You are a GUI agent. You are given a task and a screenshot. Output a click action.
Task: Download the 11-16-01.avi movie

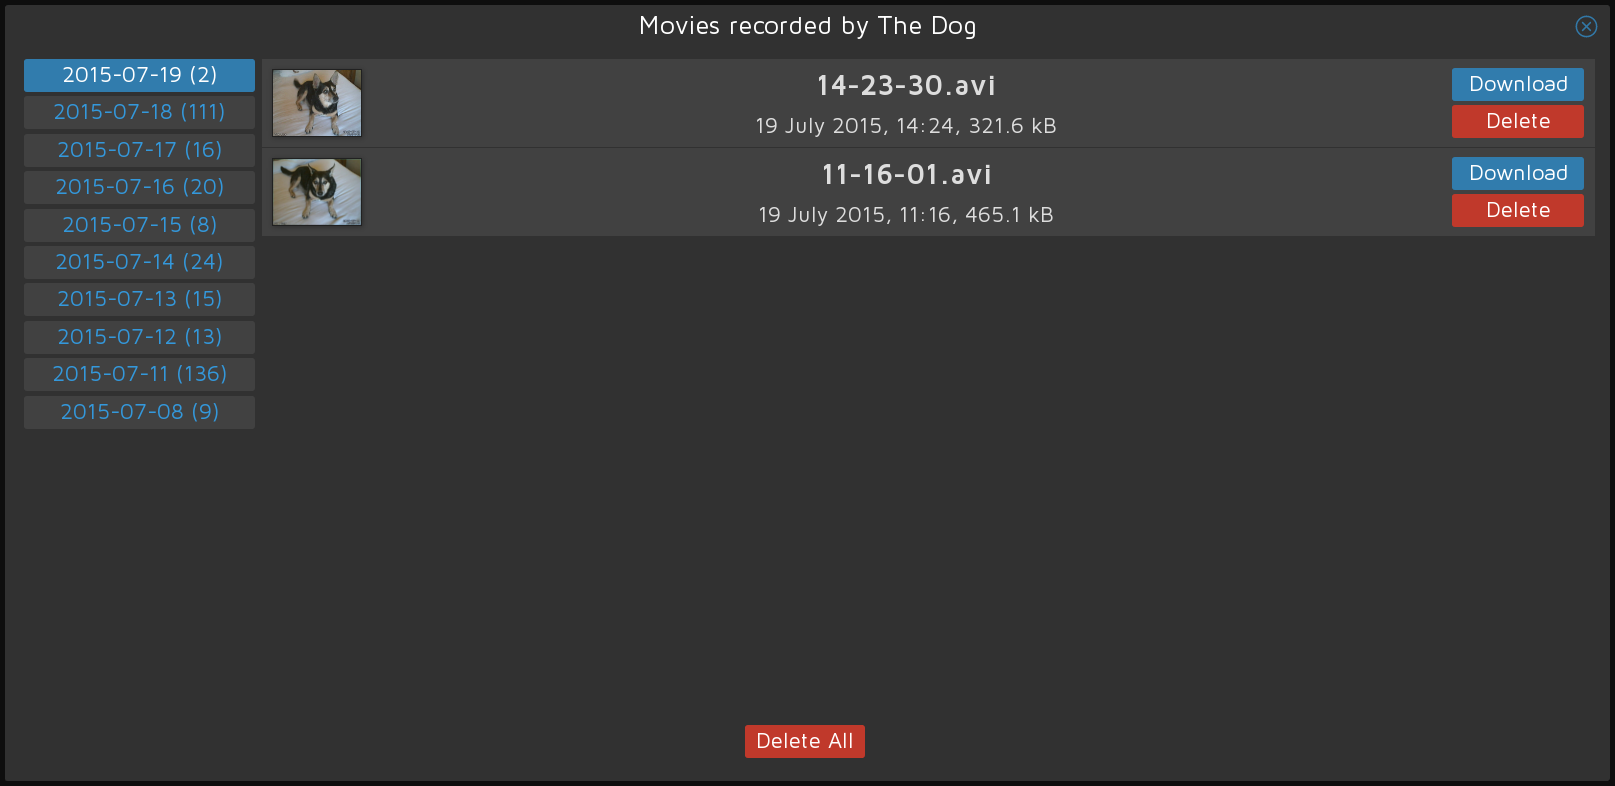tap(1518, 173)
